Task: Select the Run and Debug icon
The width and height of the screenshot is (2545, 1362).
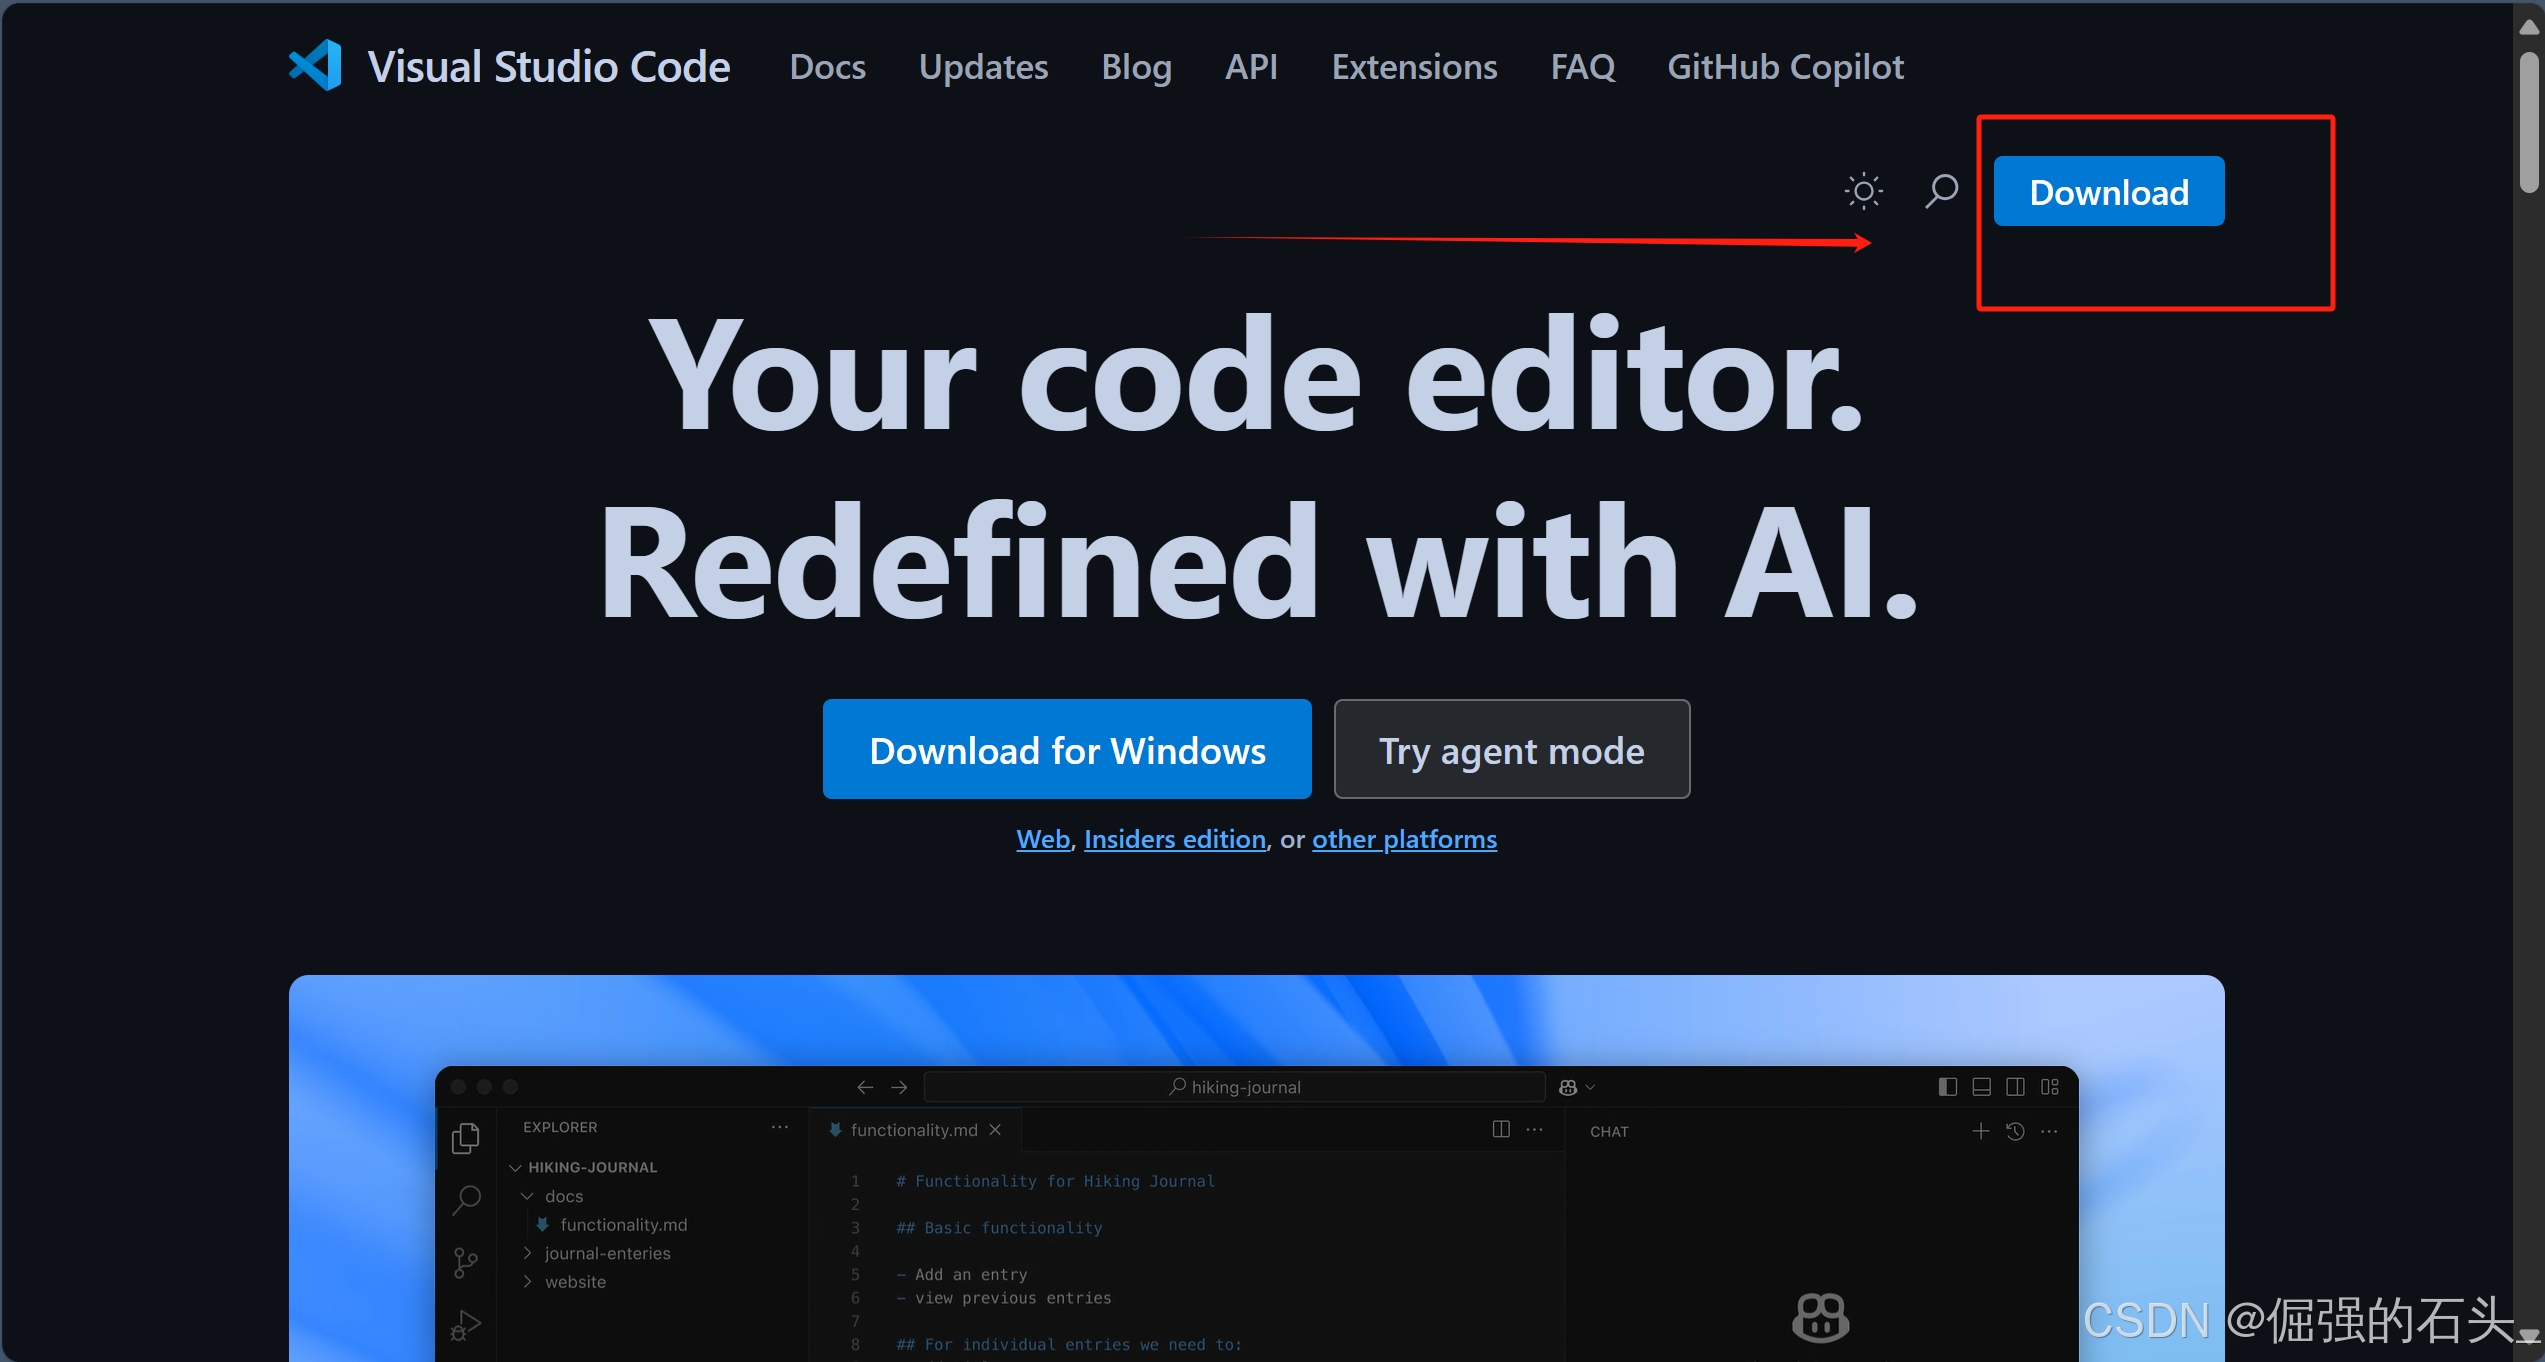Action: click(466, 1325)
